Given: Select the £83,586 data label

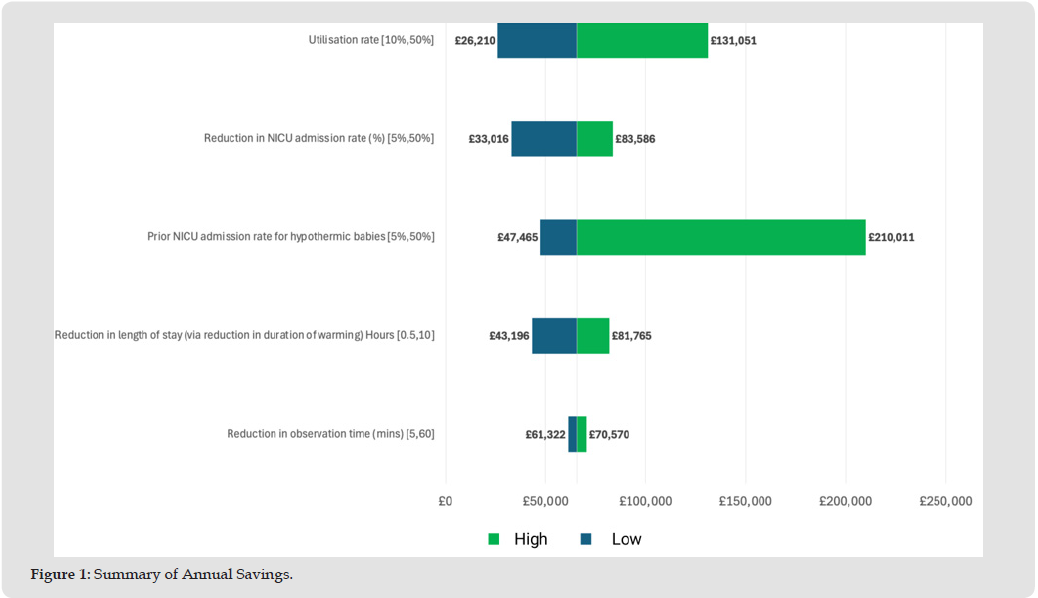Looking at the screenshot, I should pyautogui.click(x=635, y=139).
